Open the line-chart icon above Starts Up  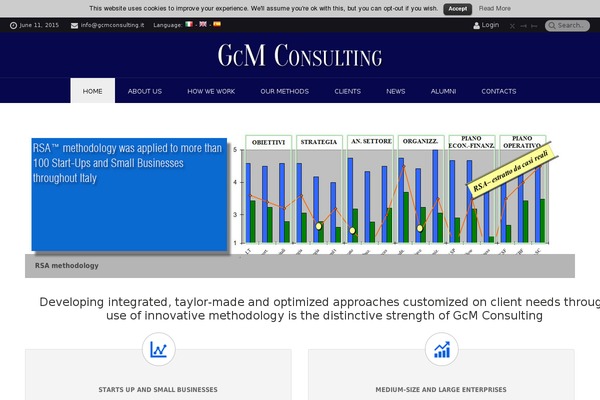[x=158, y=349]
